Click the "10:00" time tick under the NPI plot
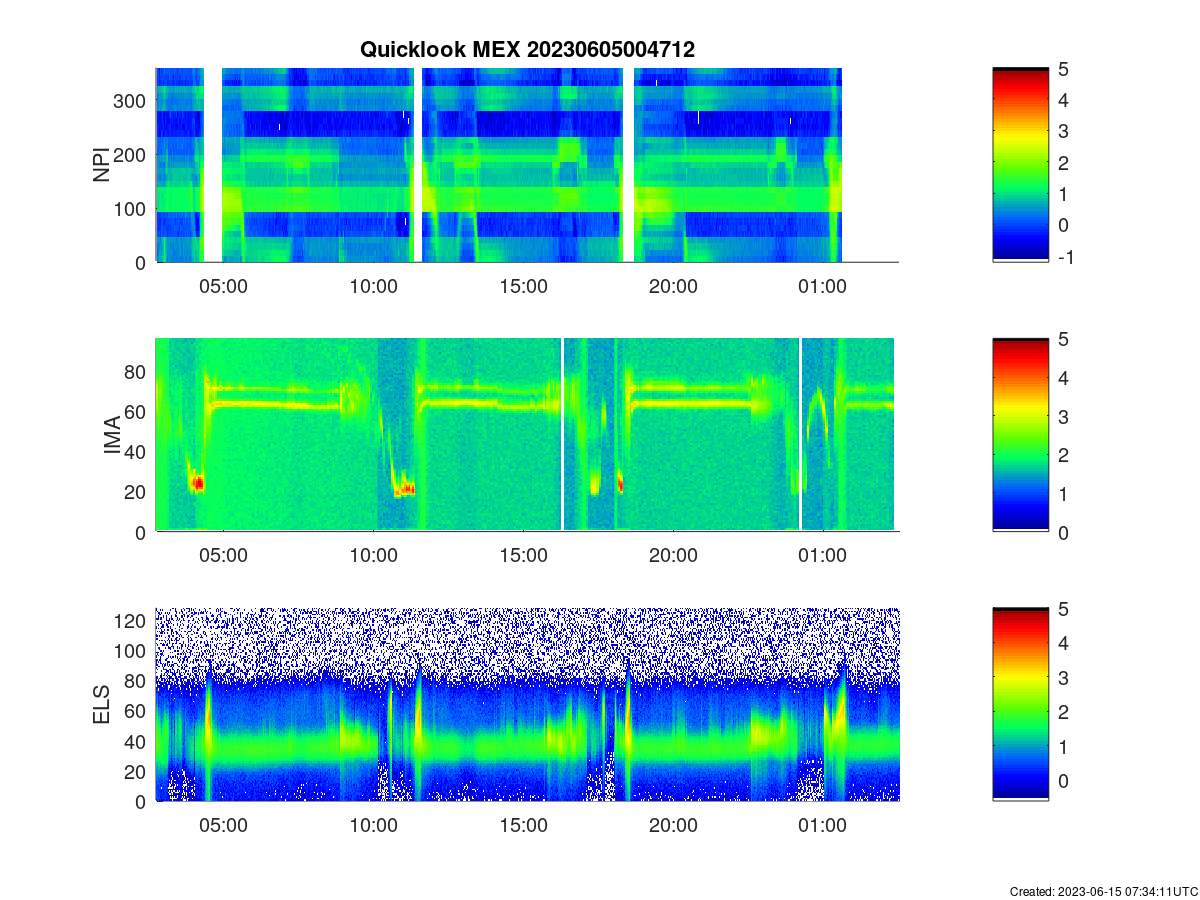The width and height of the screenshot is (1200, 900). (373, 286)
